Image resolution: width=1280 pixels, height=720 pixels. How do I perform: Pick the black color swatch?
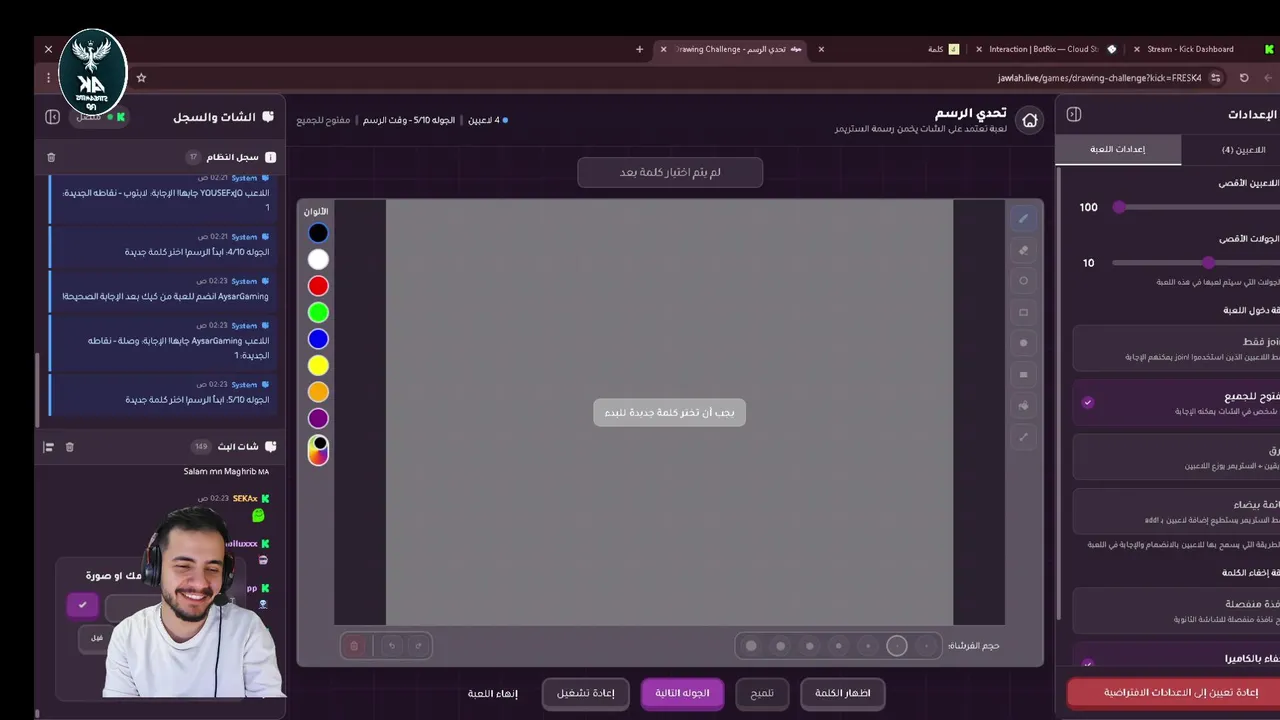point(318,233)
